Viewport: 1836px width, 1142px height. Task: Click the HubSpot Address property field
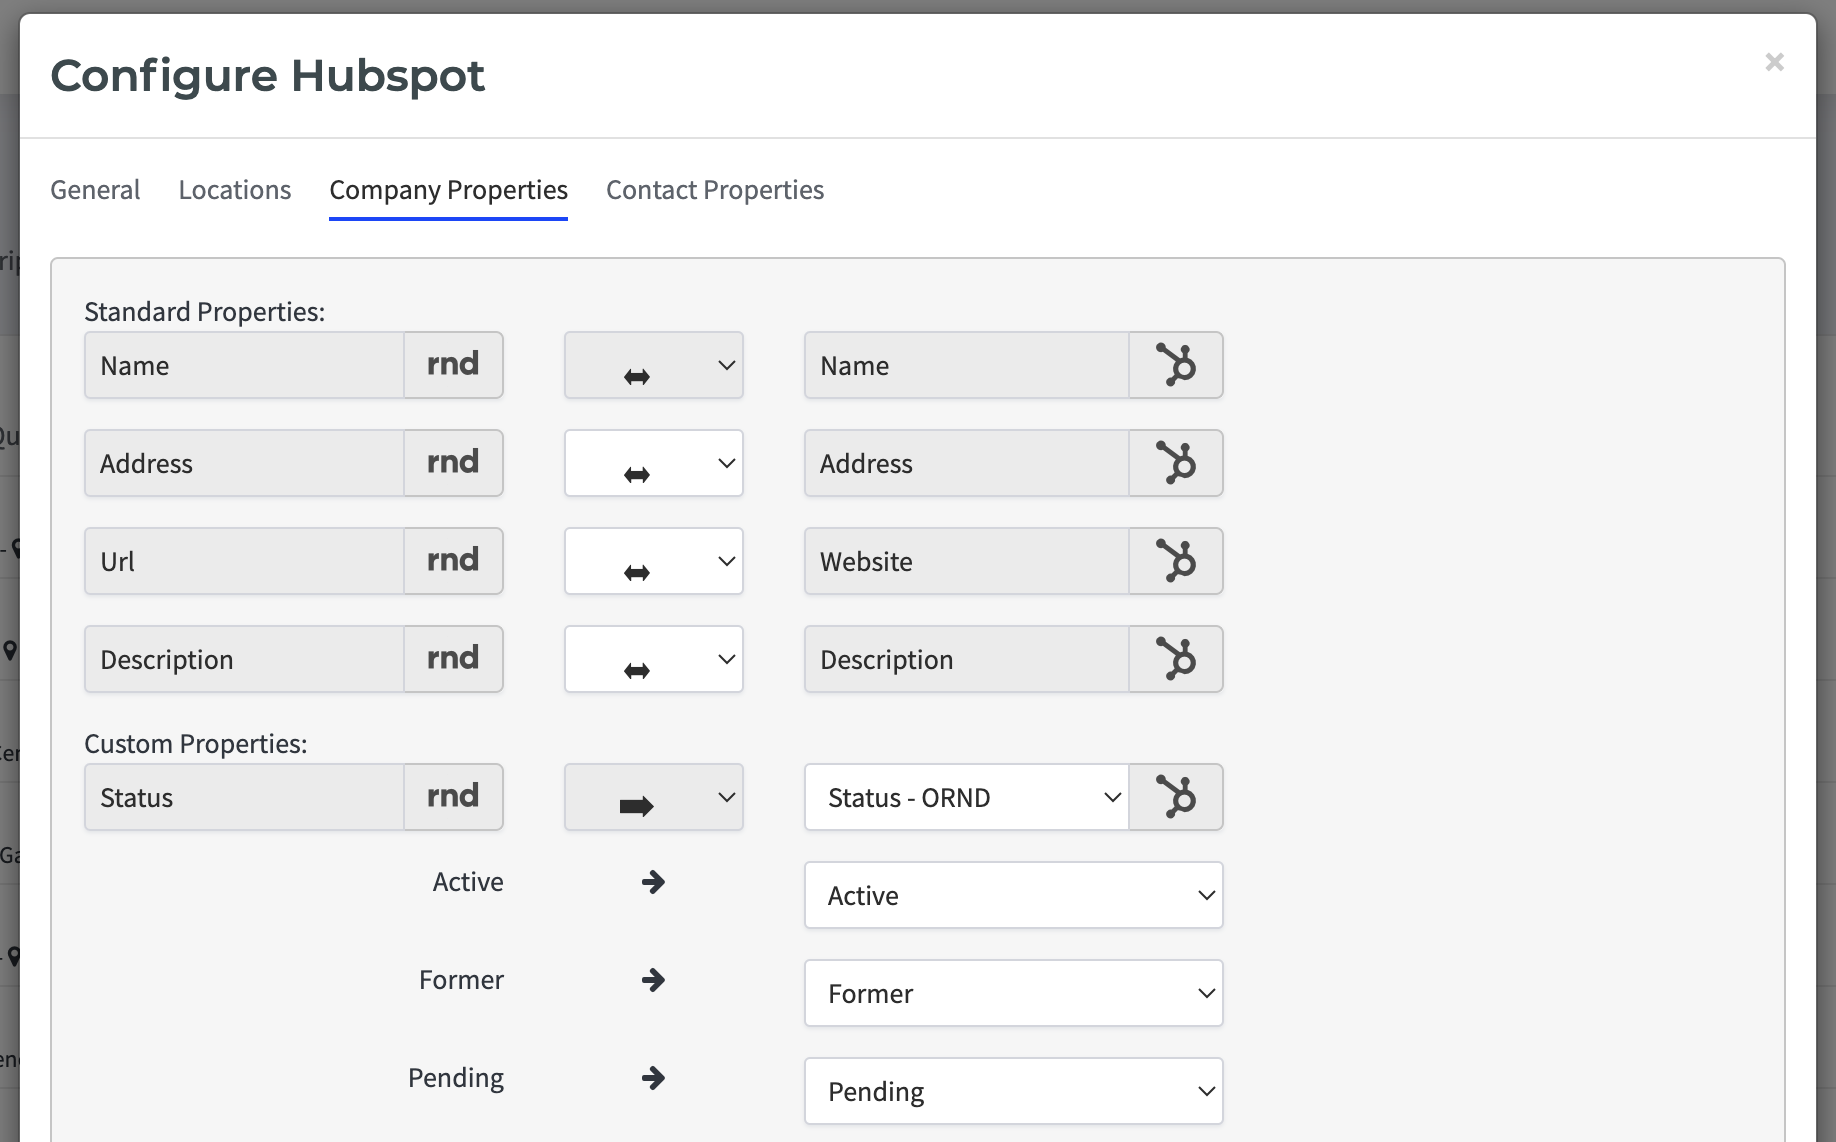click(x=967, y=463)
